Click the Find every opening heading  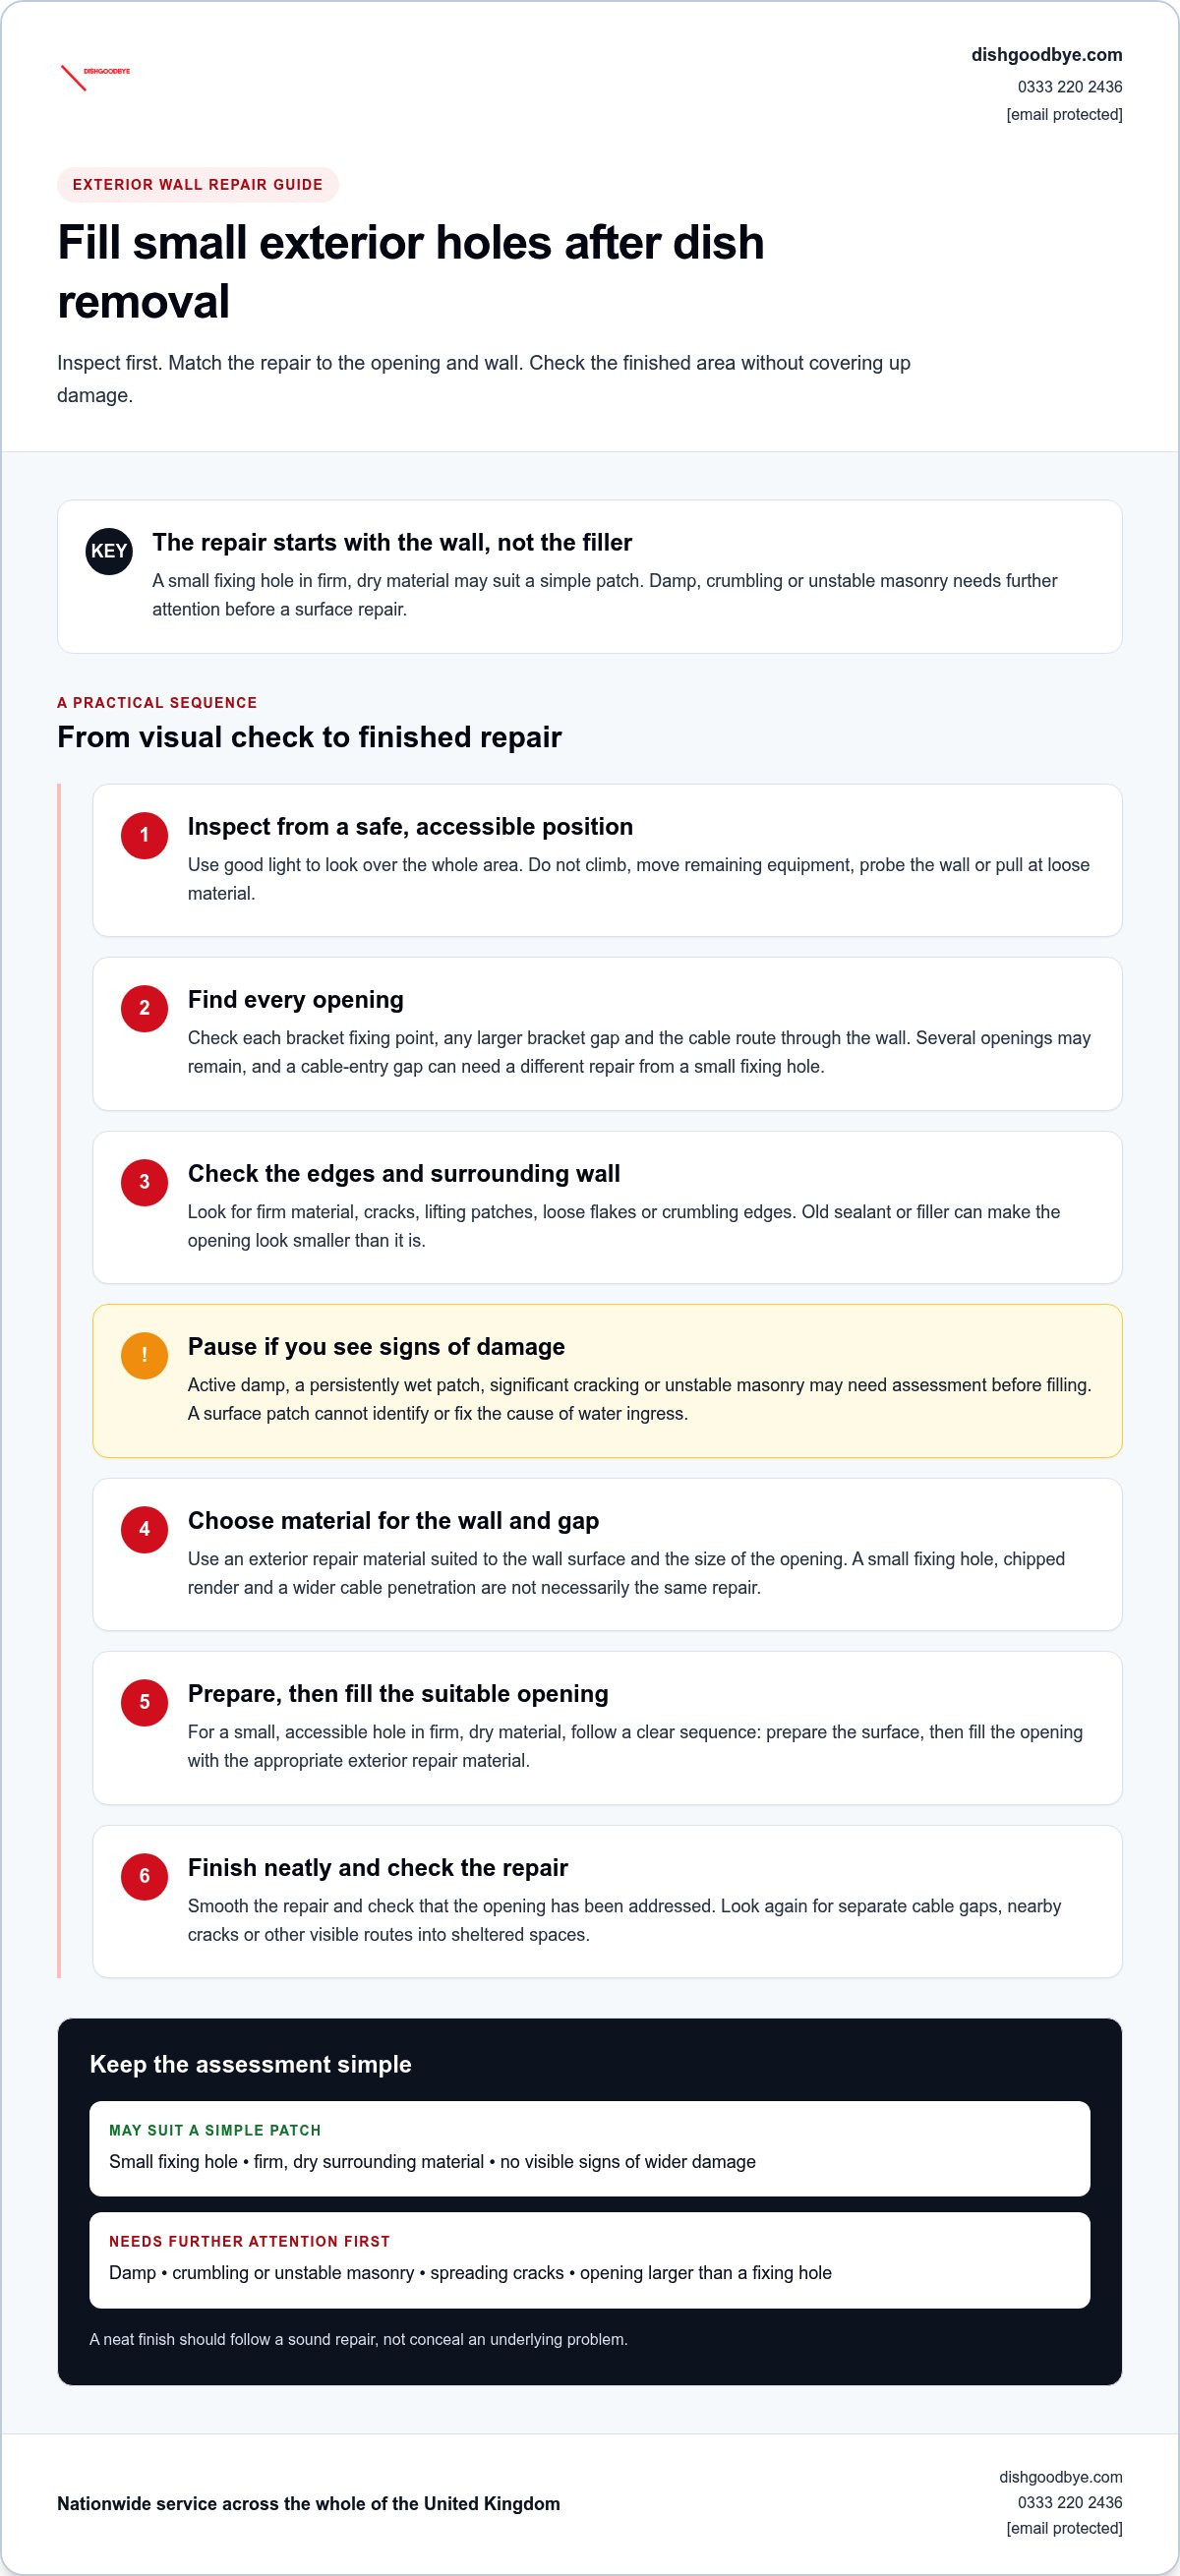296,1000
